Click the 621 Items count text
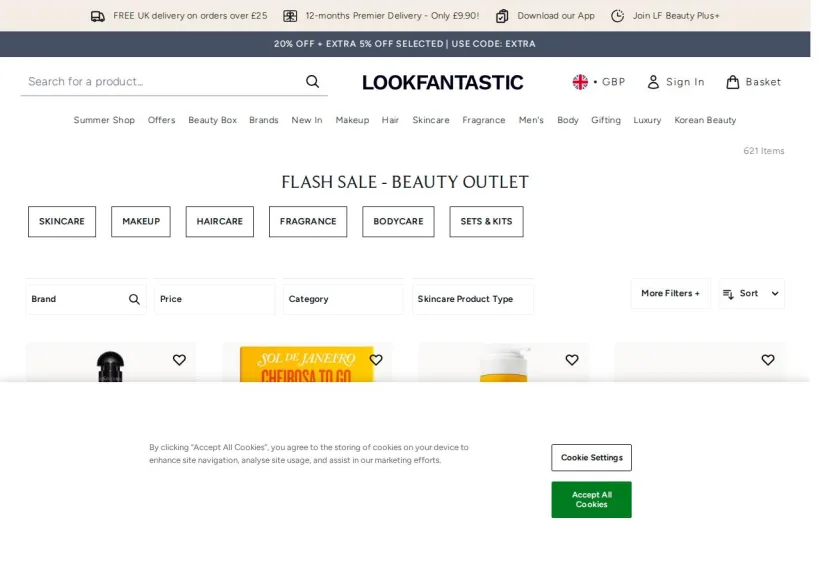Screen dimensions: 820x577 tap(764, 151)
